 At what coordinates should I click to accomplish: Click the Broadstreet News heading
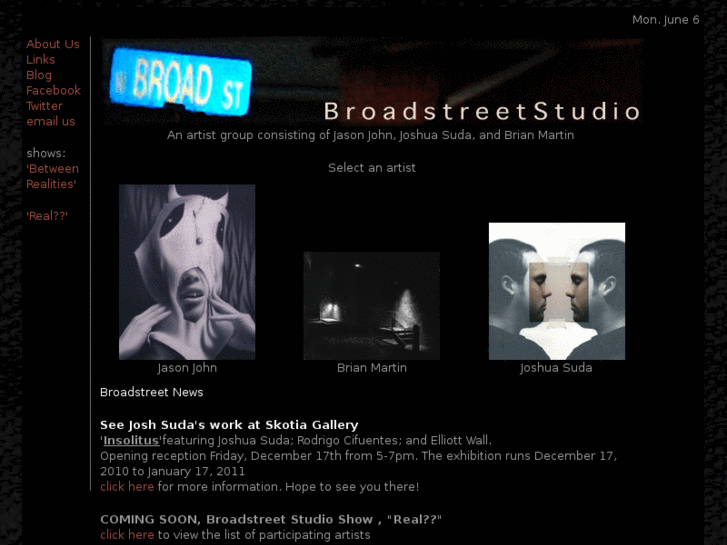coord(152,392)
